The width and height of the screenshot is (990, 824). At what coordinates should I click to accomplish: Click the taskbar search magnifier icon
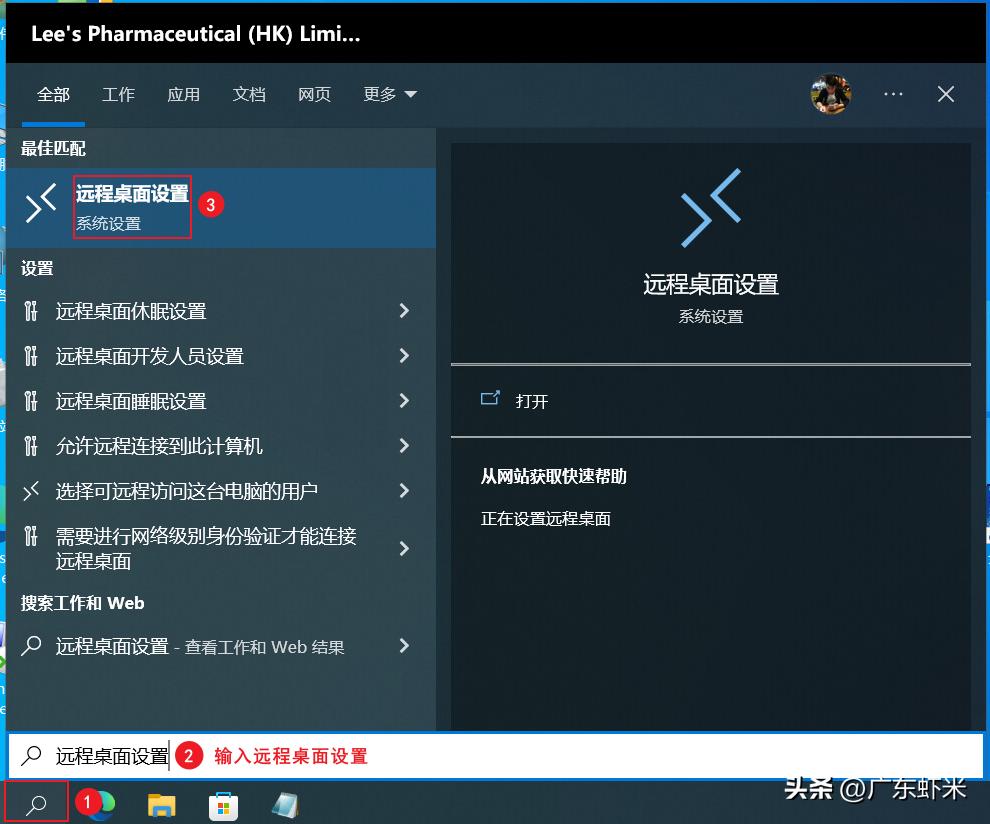pyautogui.click(x=35, y=802)
